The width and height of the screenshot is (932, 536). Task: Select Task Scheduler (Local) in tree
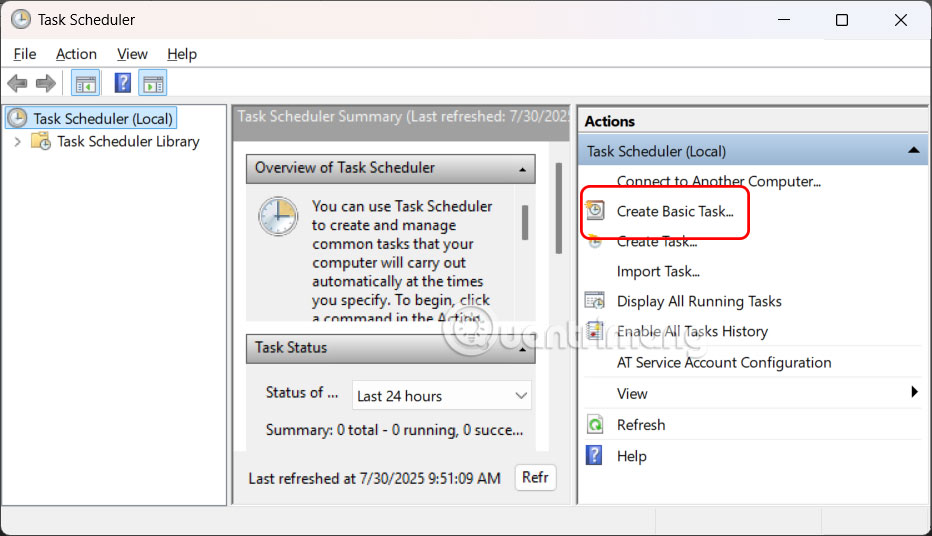[103, 119]
